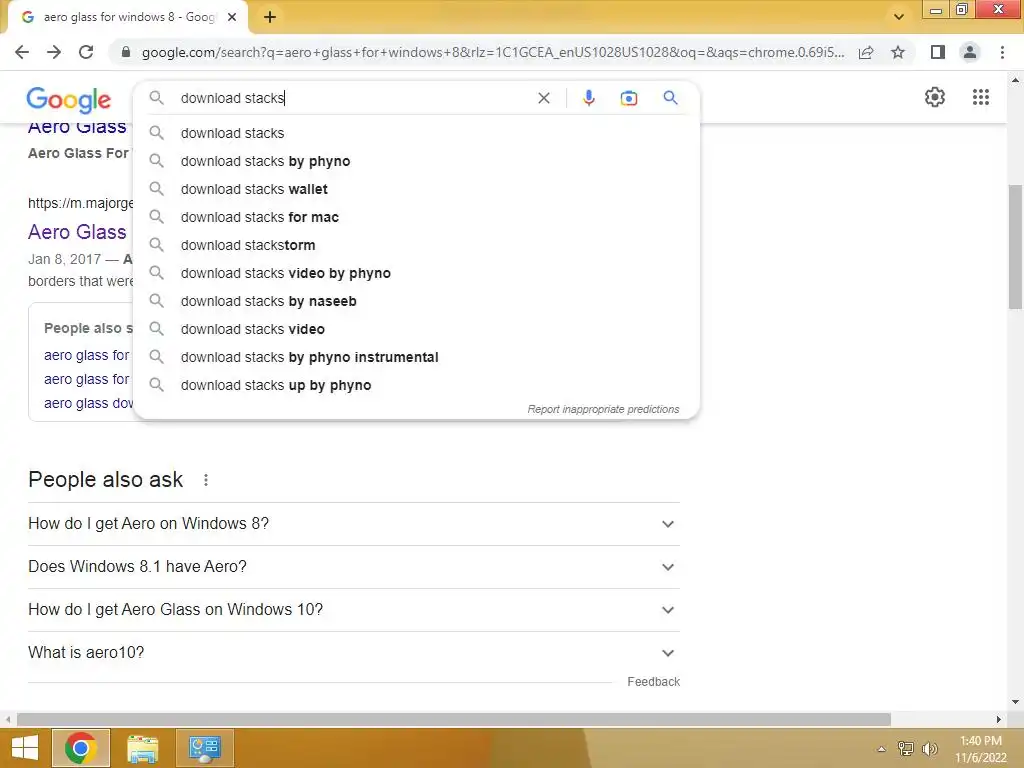Open the 'Aero Glass' result dated Jan 8, 2017
The image size is (1024, 768).
point(77,232)
